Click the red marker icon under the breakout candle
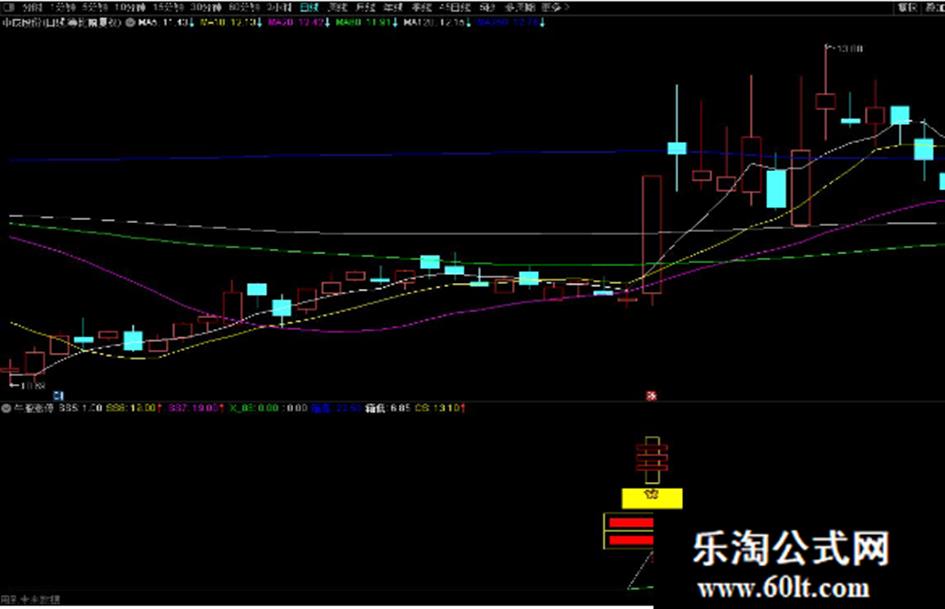The image size is (945, 609). 651,396
